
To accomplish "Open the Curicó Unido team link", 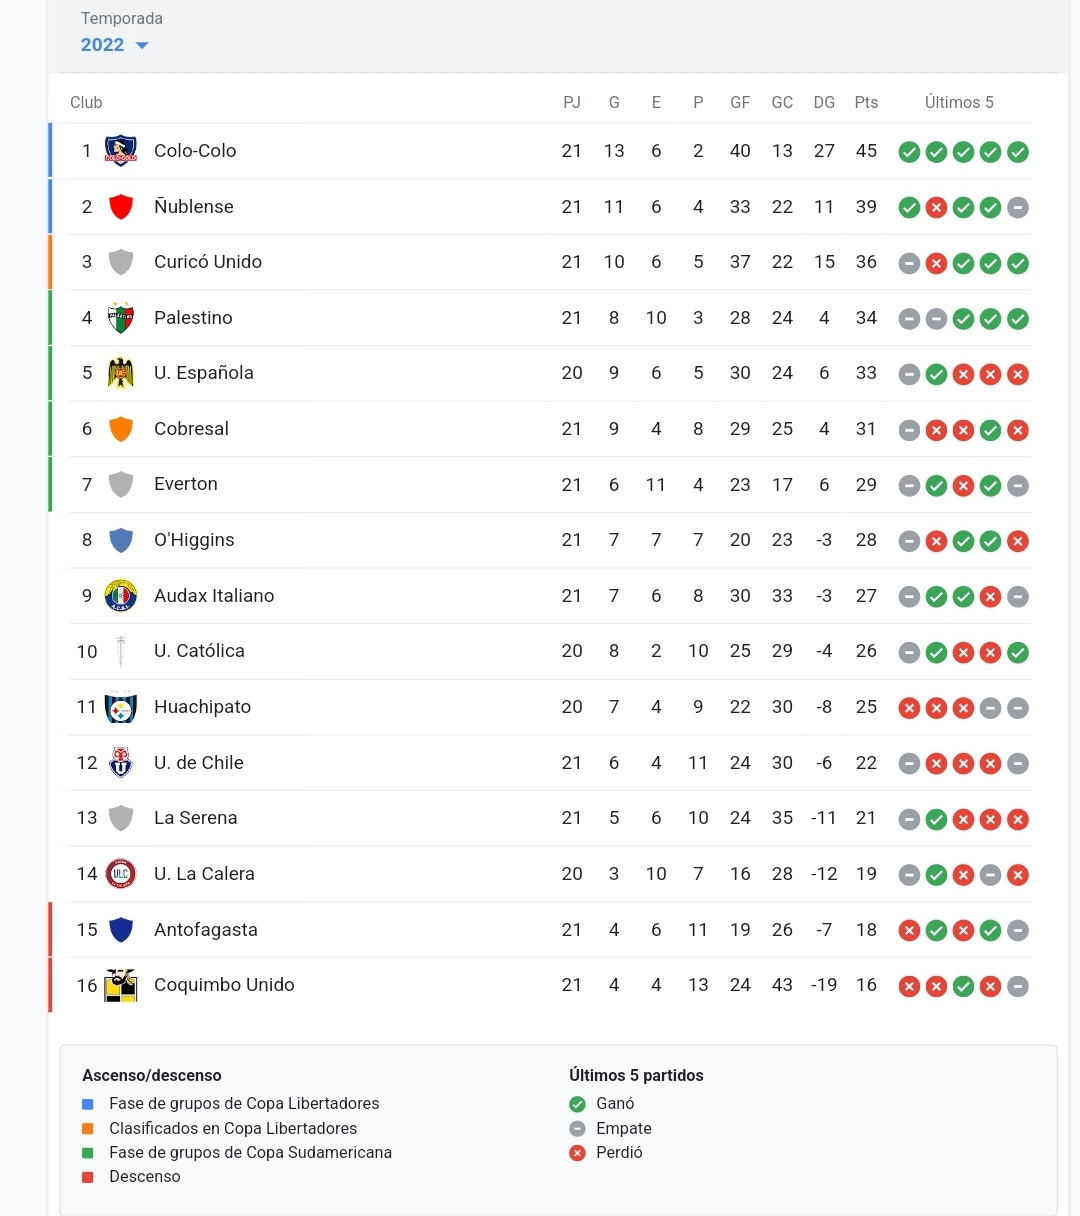I will tap(208, 262).
